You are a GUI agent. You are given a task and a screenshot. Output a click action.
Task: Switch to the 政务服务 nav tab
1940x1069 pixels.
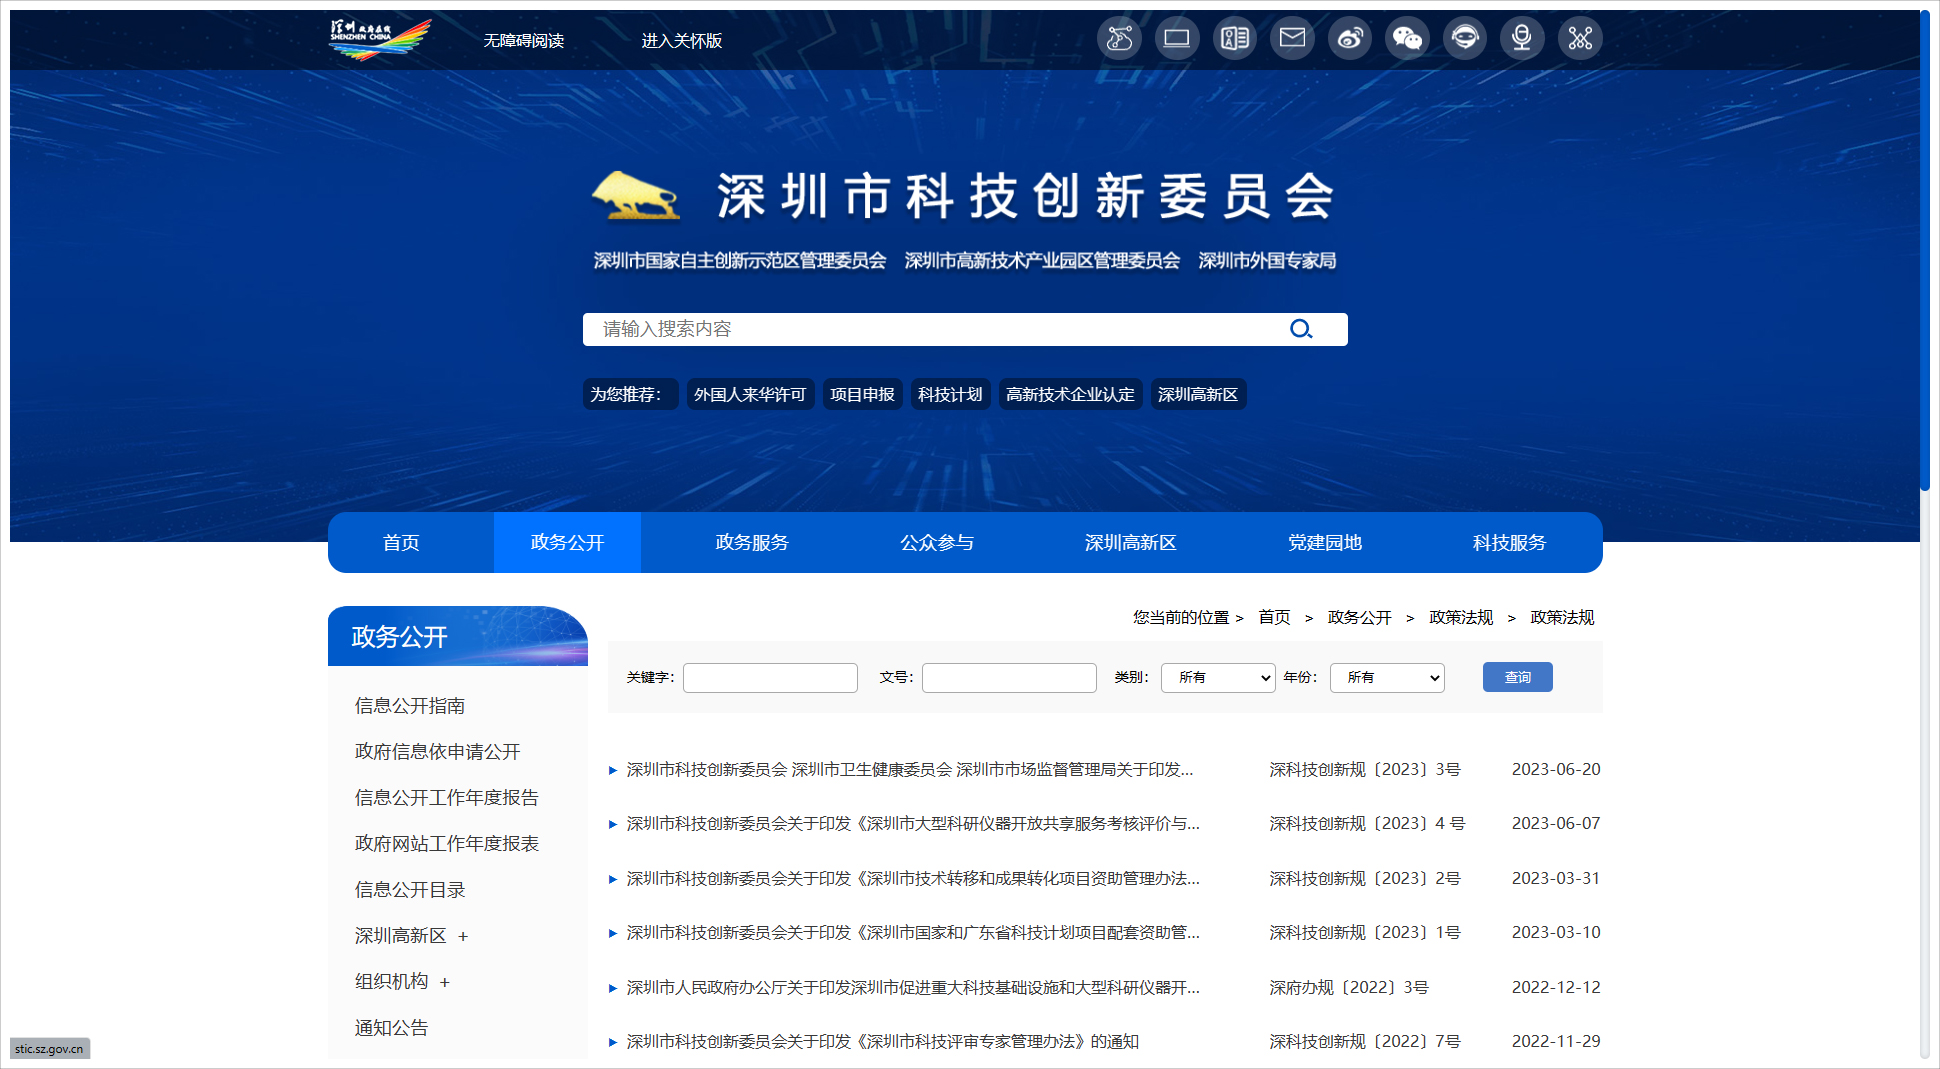point(752,543)
